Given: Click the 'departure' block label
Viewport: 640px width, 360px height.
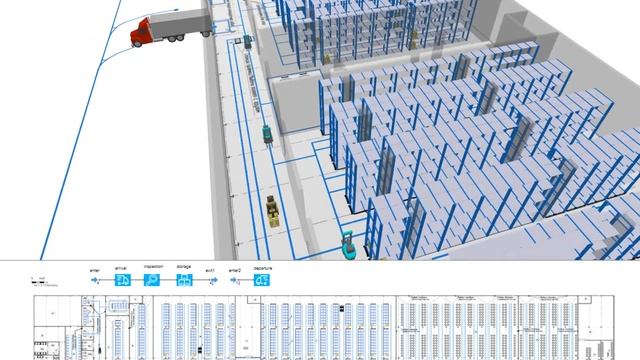Looking at the screenshot, I should pos(263,269).
